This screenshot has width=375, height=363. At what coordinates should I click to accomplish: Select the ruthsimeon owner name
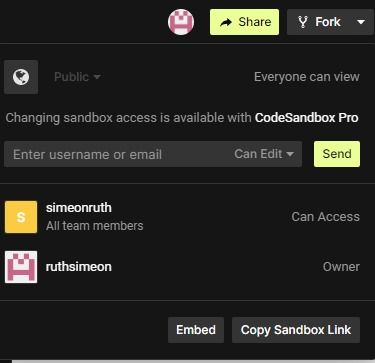pos(79,267)
